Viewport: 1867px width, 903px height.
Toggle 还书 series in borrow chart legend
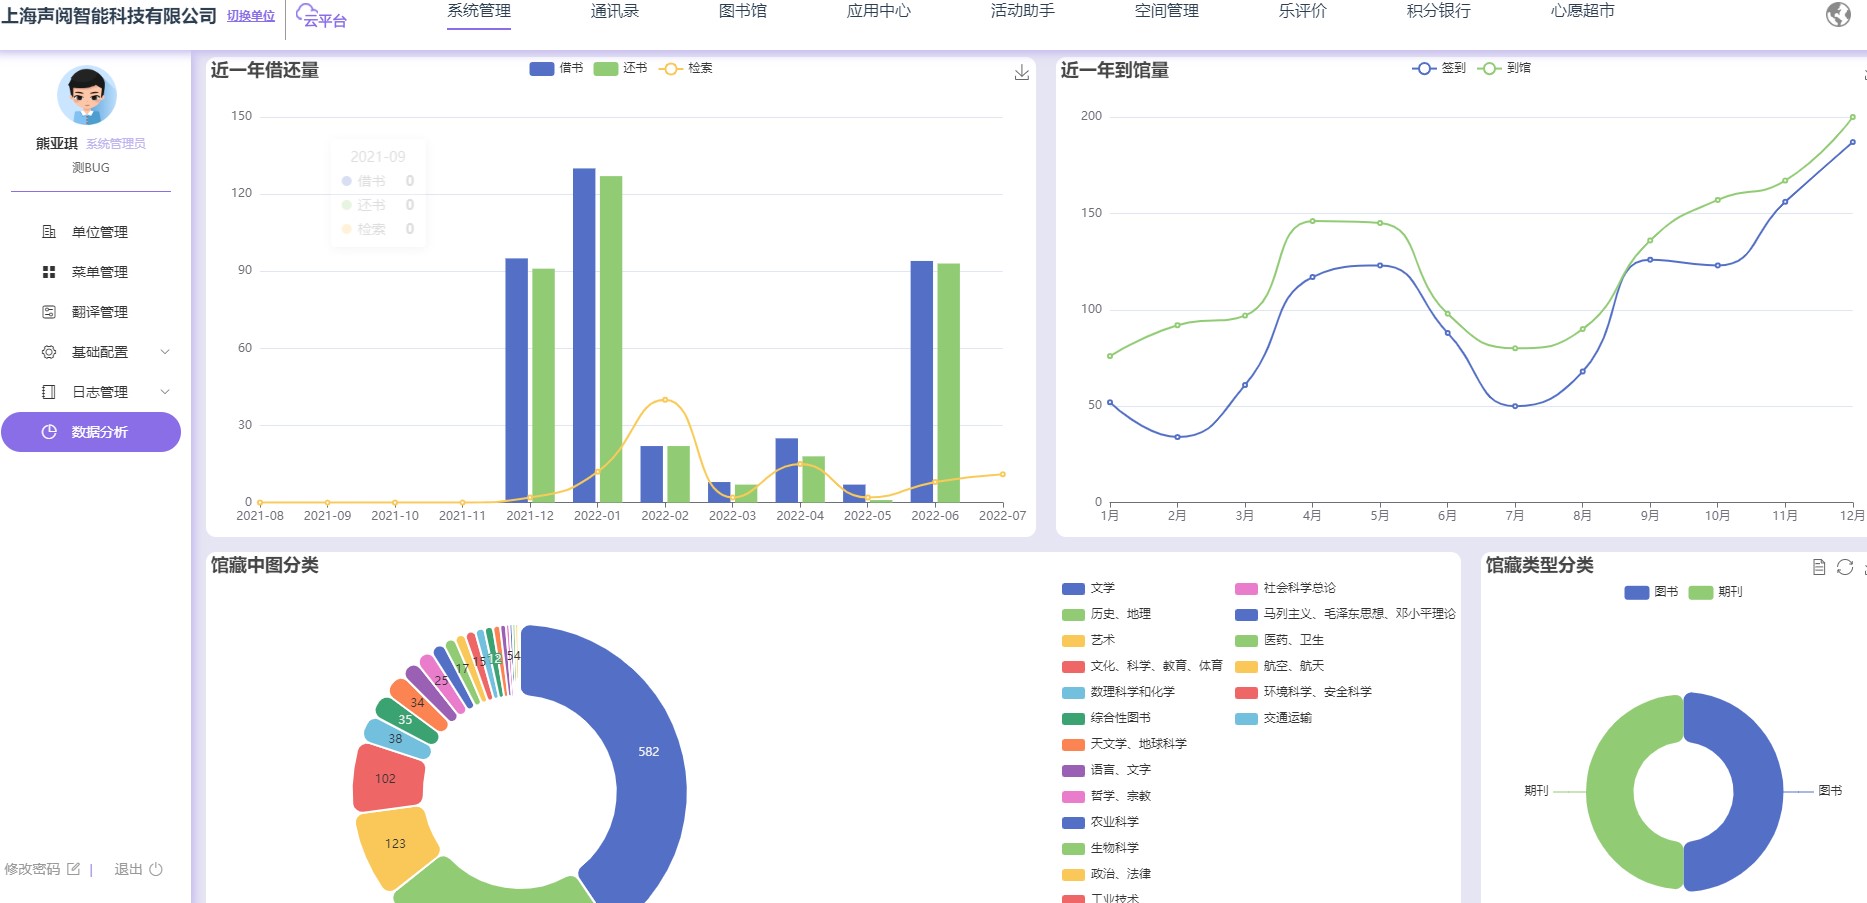[x=620, y=68]
